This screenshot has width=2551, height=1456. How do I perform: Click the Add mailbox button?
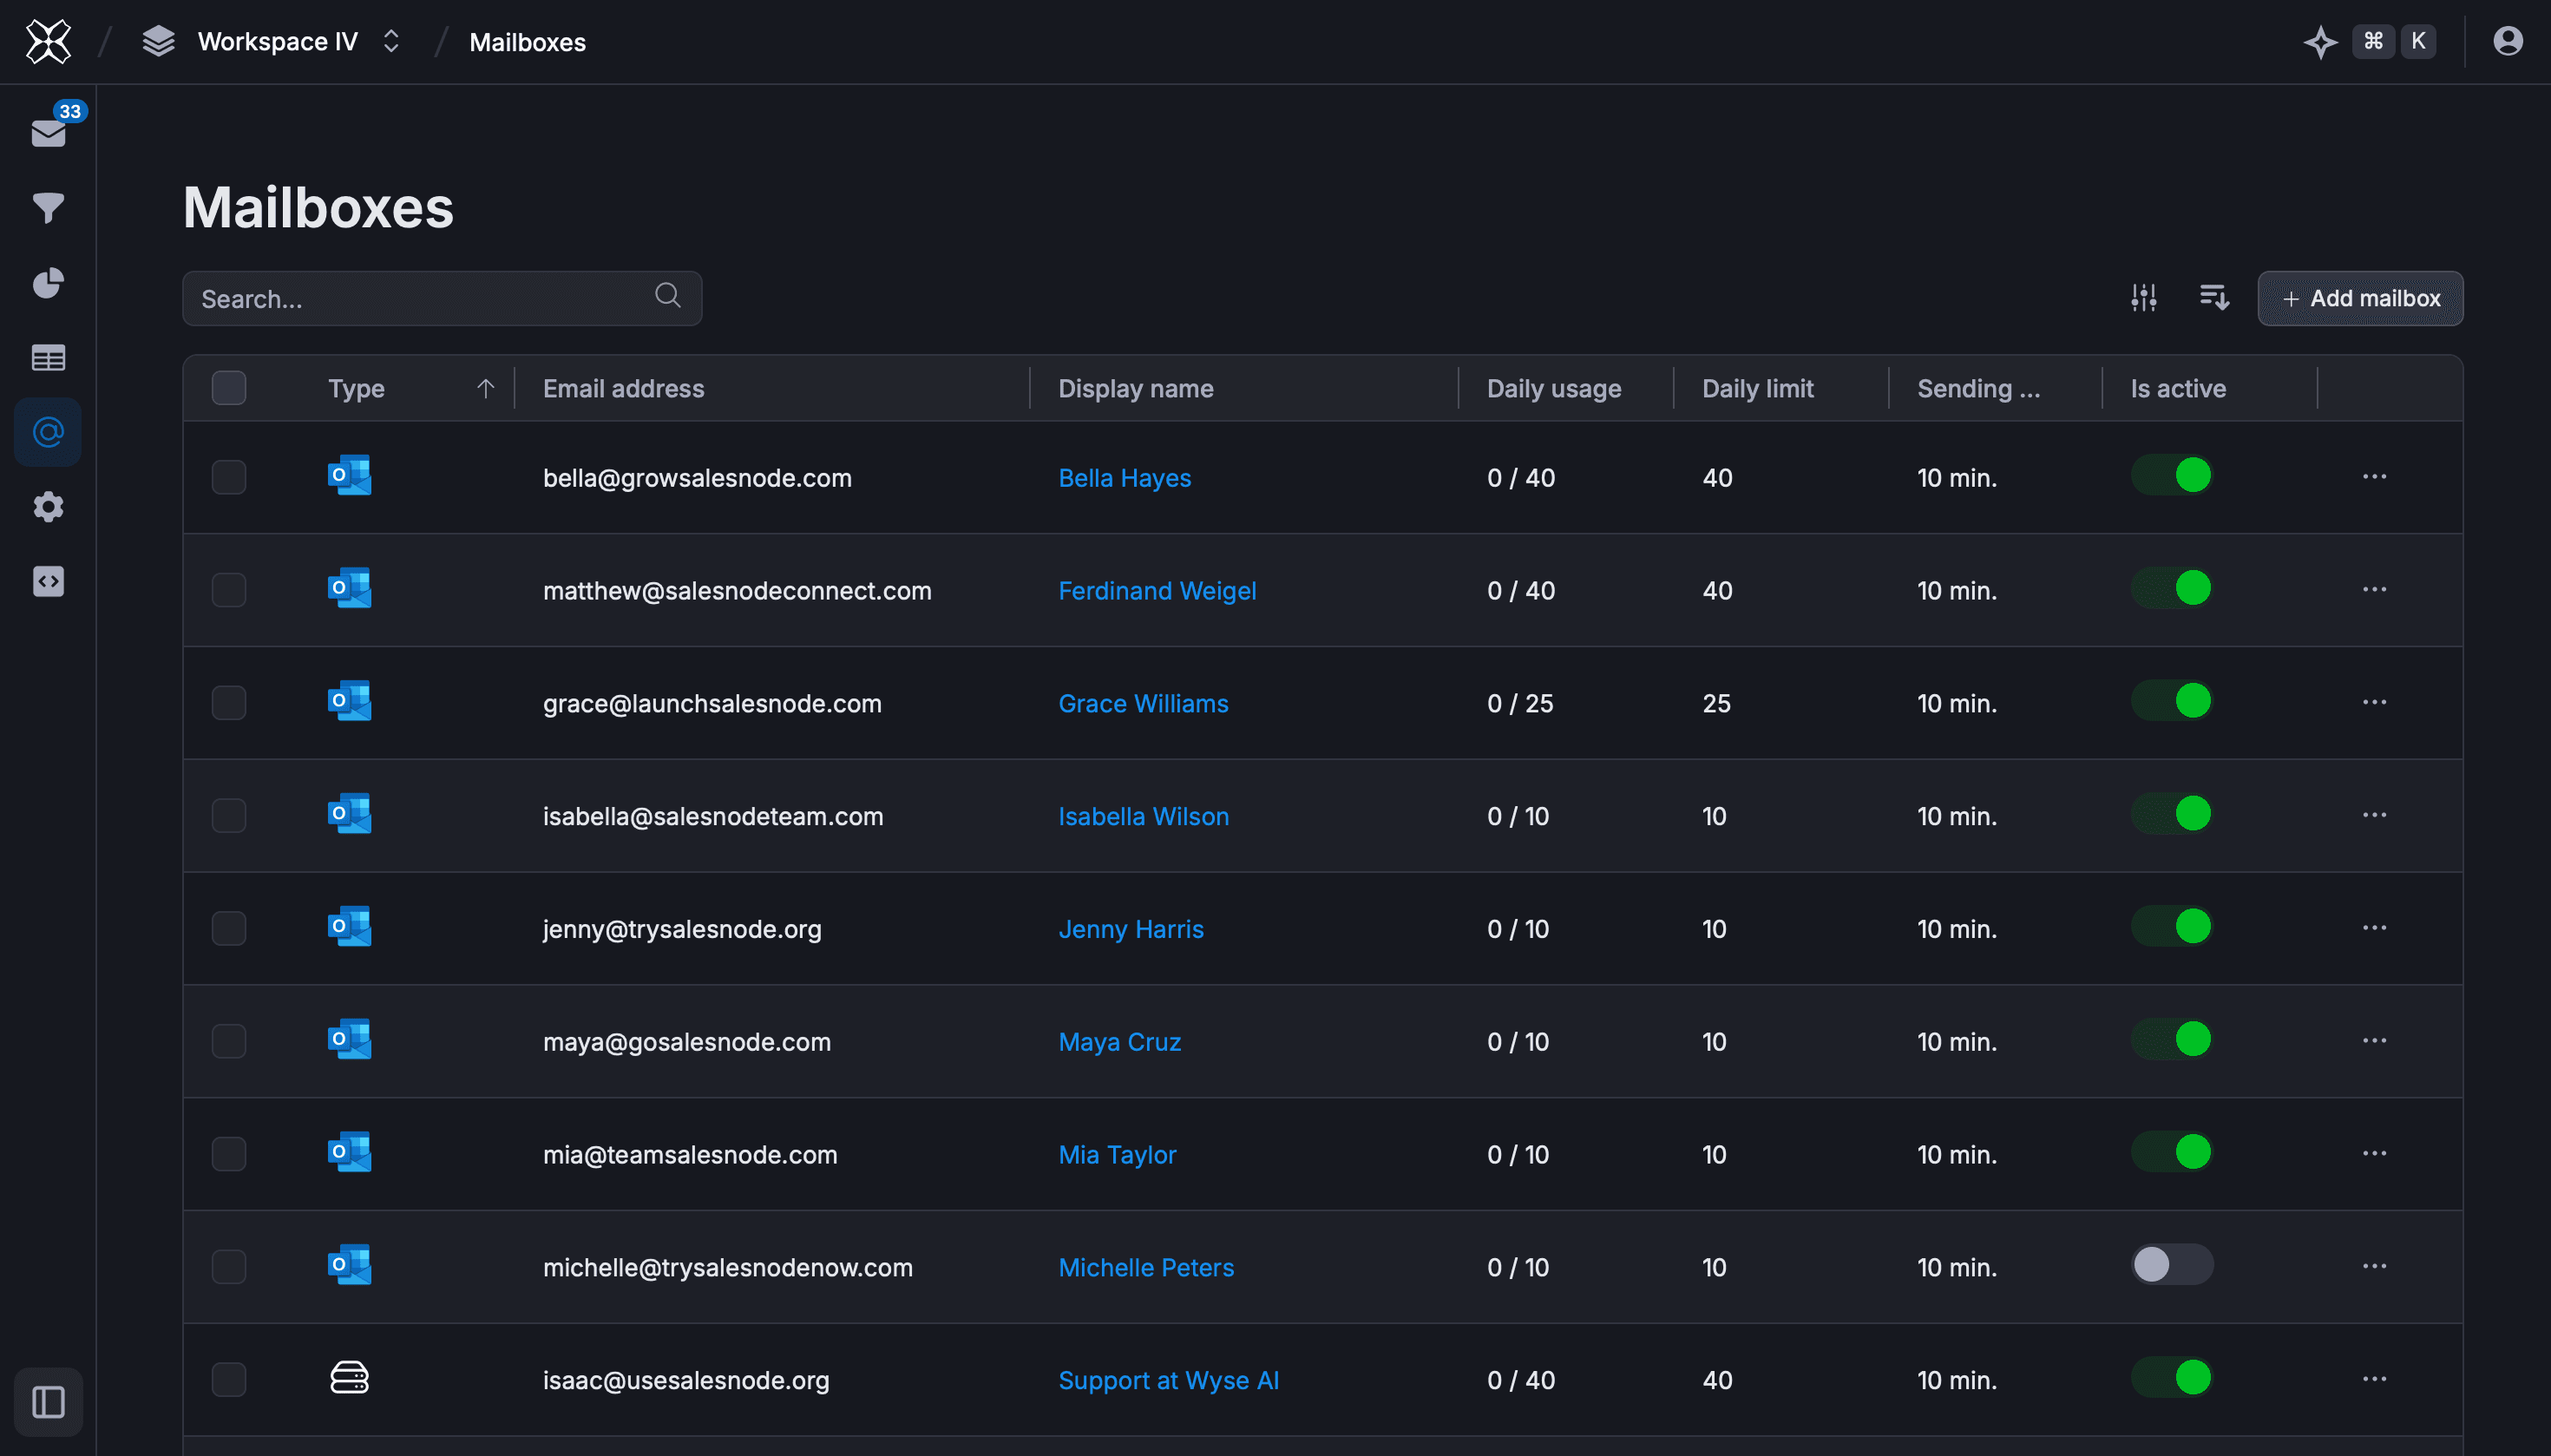pos(2360,298)
